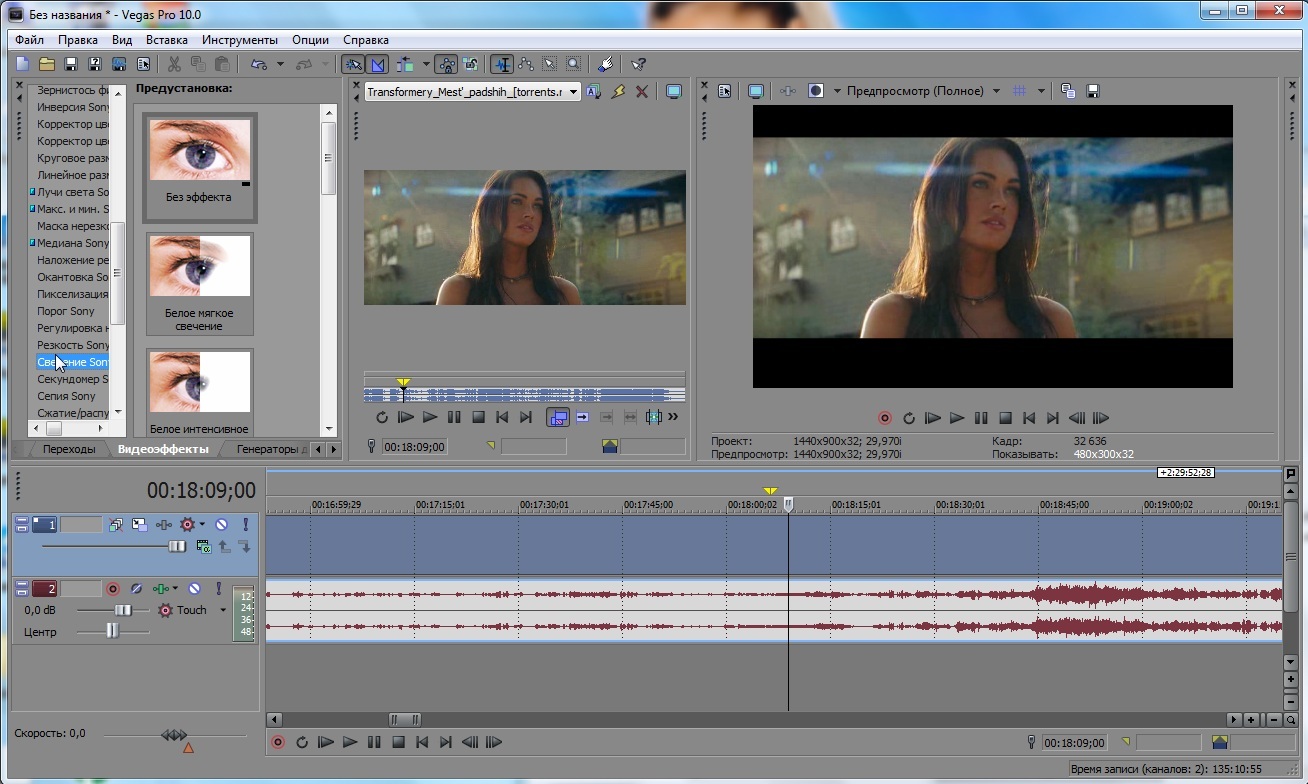1308x784 pixels.
Task: Arm audio track 2 for recording
Action: pos(113,589)
